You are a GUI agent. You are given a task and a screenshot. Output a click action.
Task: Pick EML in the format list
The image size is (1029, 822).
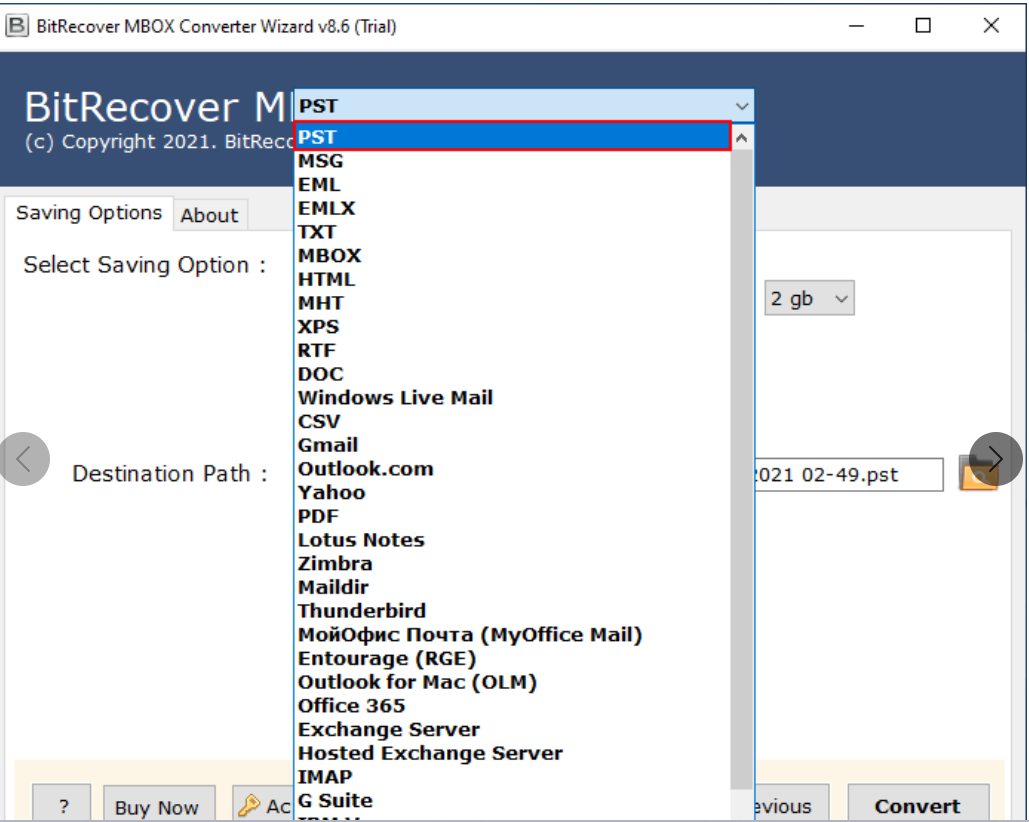point(513,184)
